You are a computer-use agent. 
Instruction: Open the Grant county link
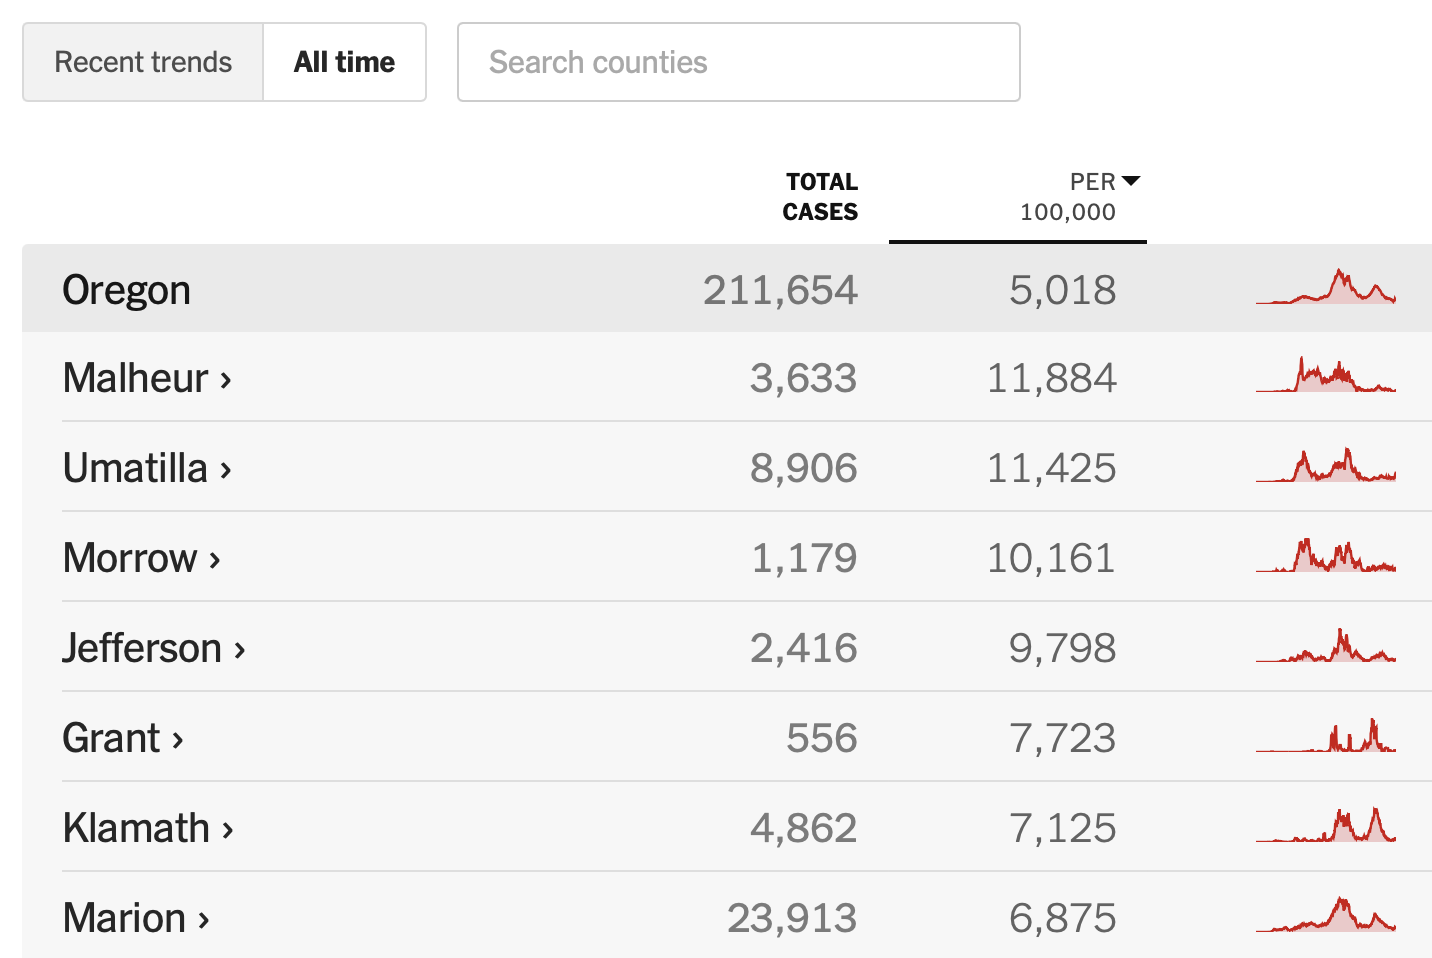(111, 738)
